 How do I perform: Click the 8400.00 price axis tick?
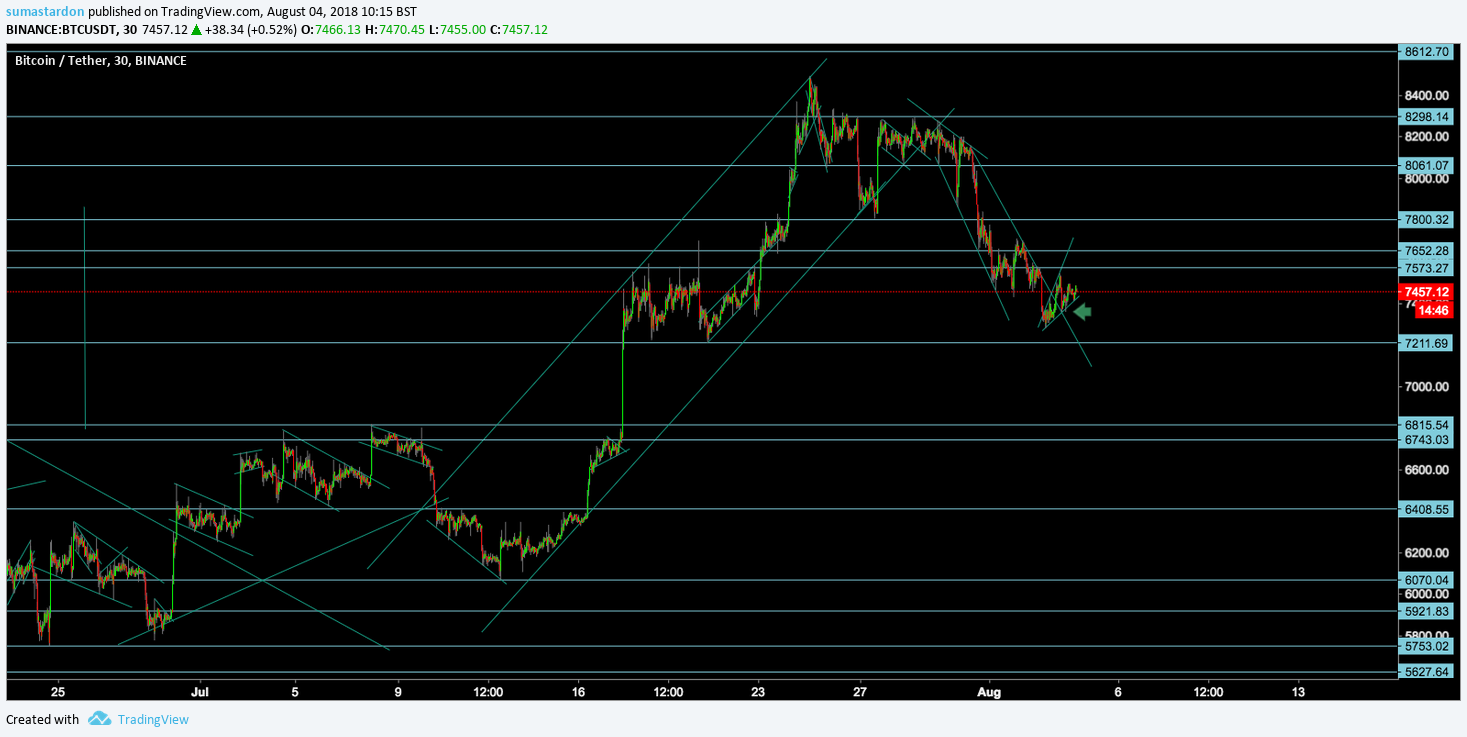point(1427,96)
